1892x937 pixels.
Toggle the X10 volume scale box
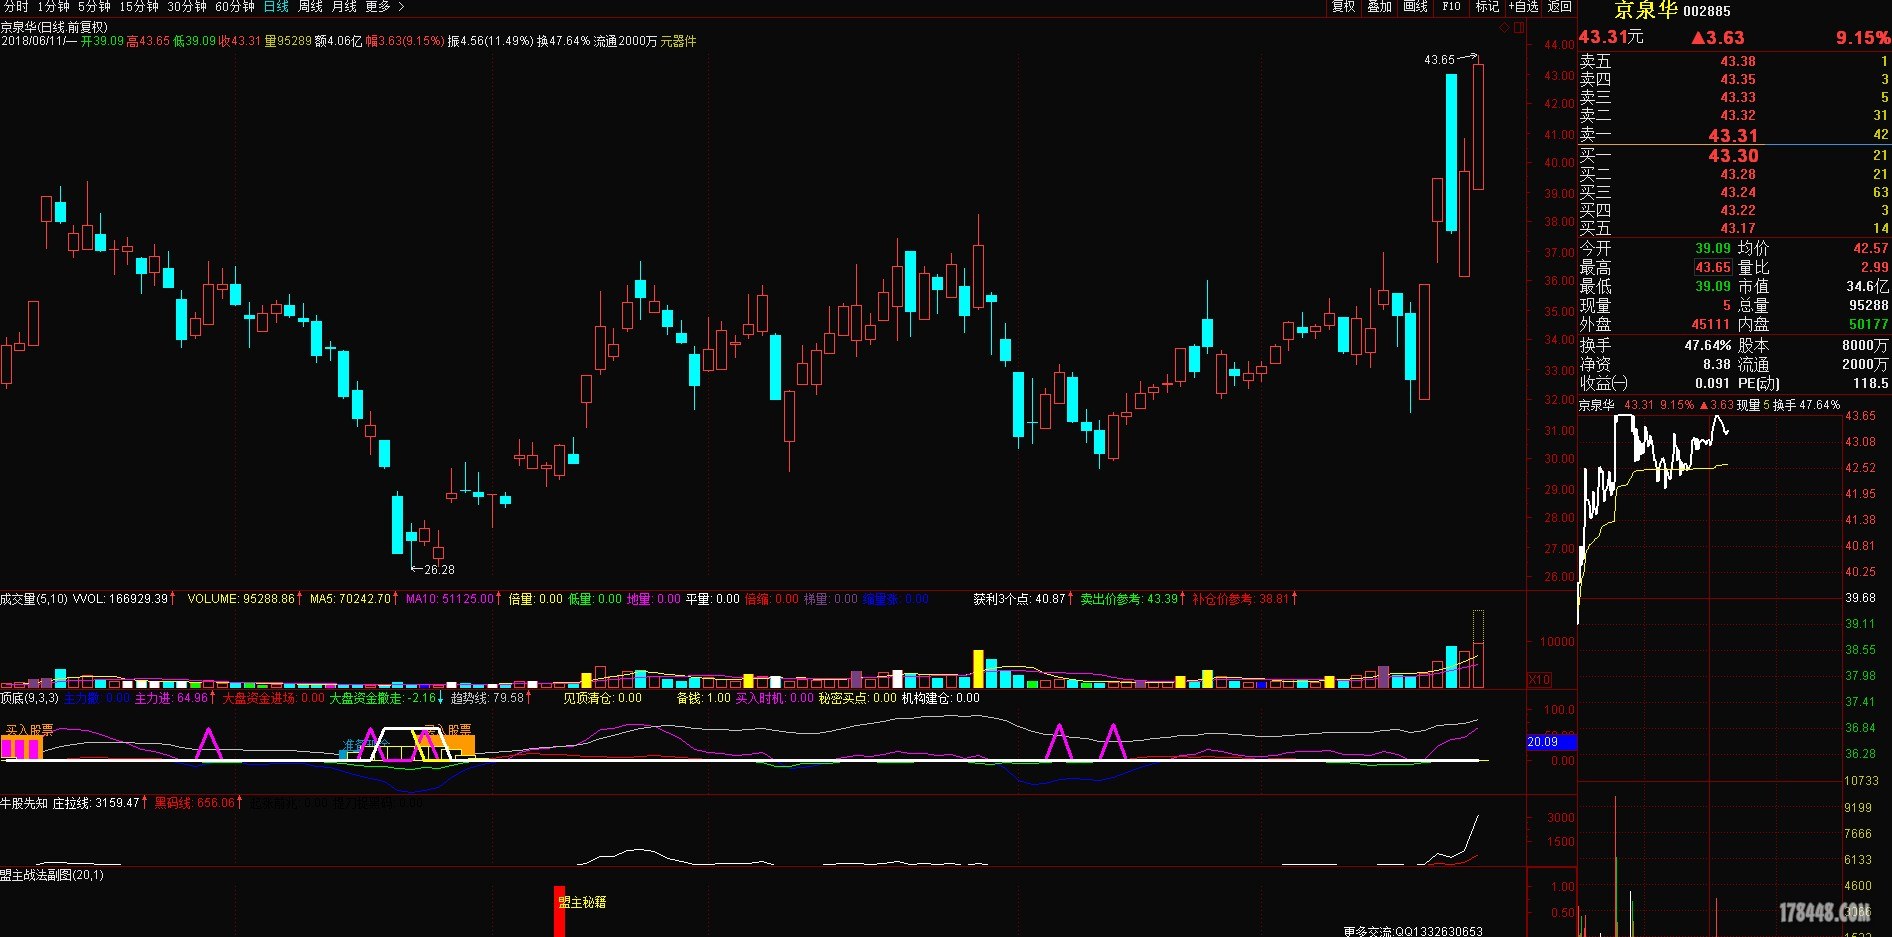[1540, 679]
